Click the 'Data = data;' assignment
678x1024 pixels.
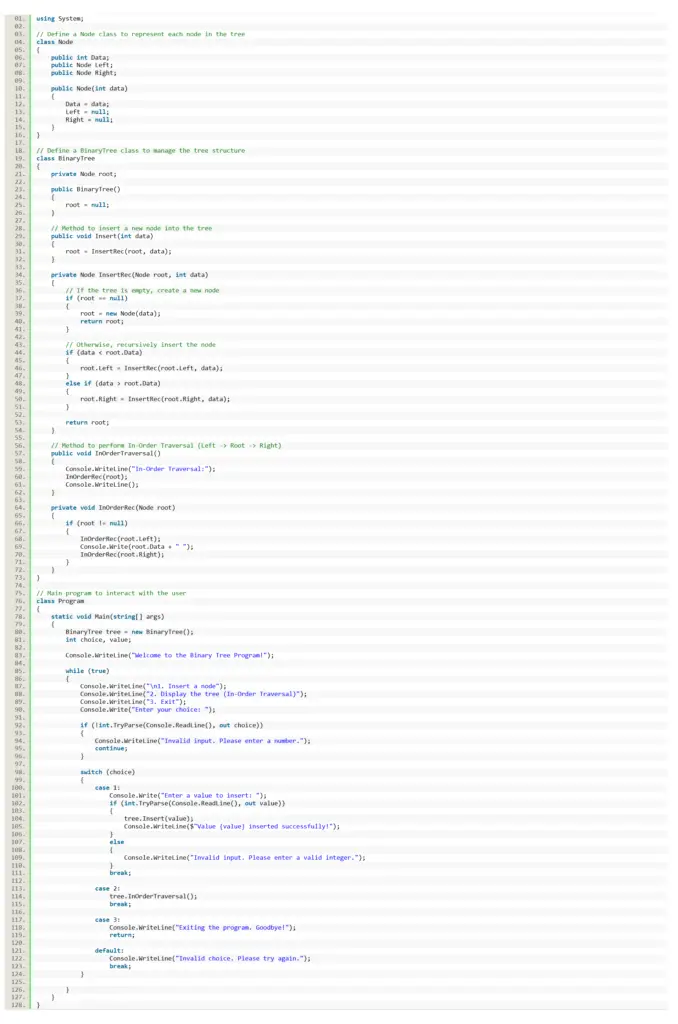(87, 104)
